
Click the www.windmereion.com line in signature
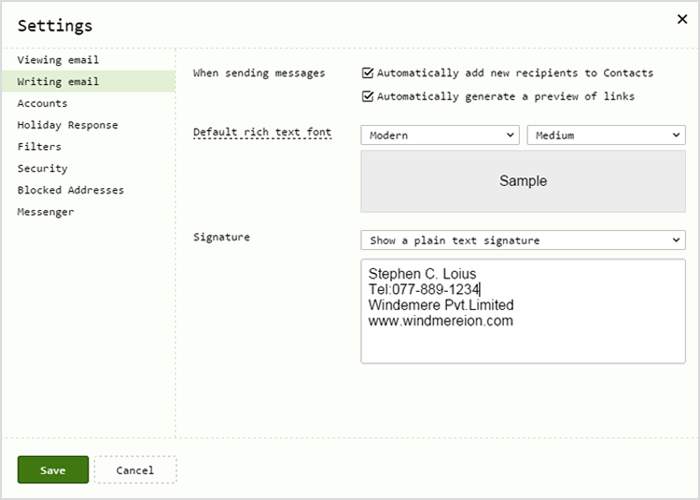click(x=441, y=321)
